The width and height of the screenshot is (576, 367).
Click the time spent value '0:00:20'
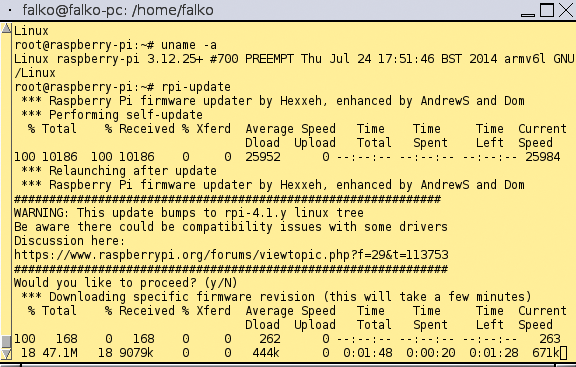coord(431,353)
